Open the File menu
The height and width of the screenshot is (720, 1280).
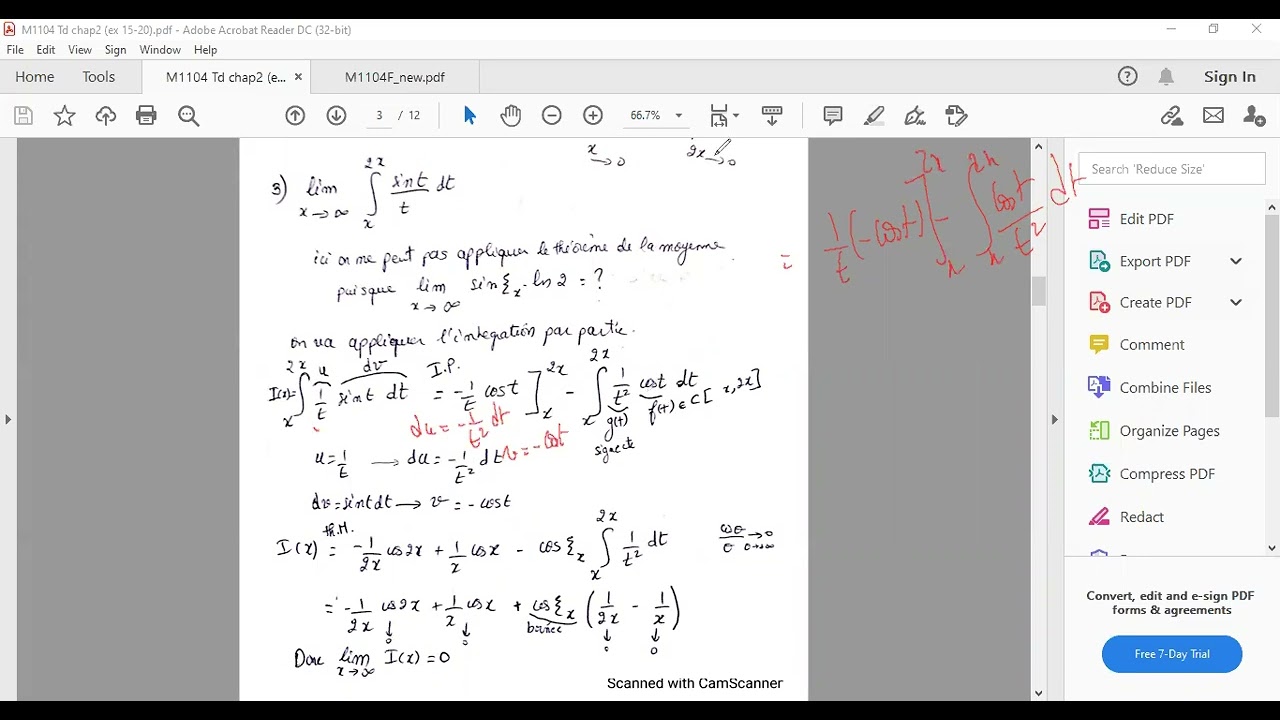tap(15, 50)
